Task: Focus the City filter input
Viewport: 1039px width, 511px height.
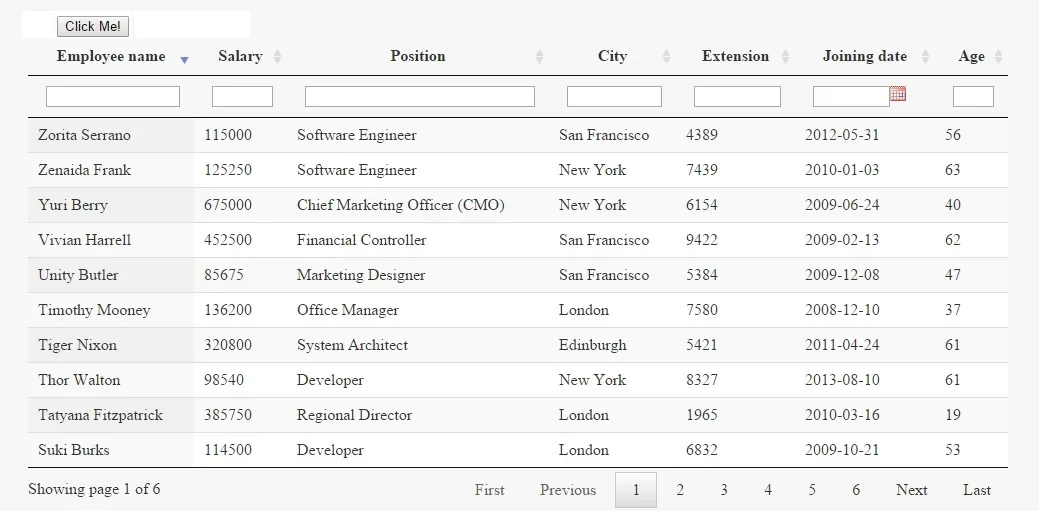Action: click(614, 97)
